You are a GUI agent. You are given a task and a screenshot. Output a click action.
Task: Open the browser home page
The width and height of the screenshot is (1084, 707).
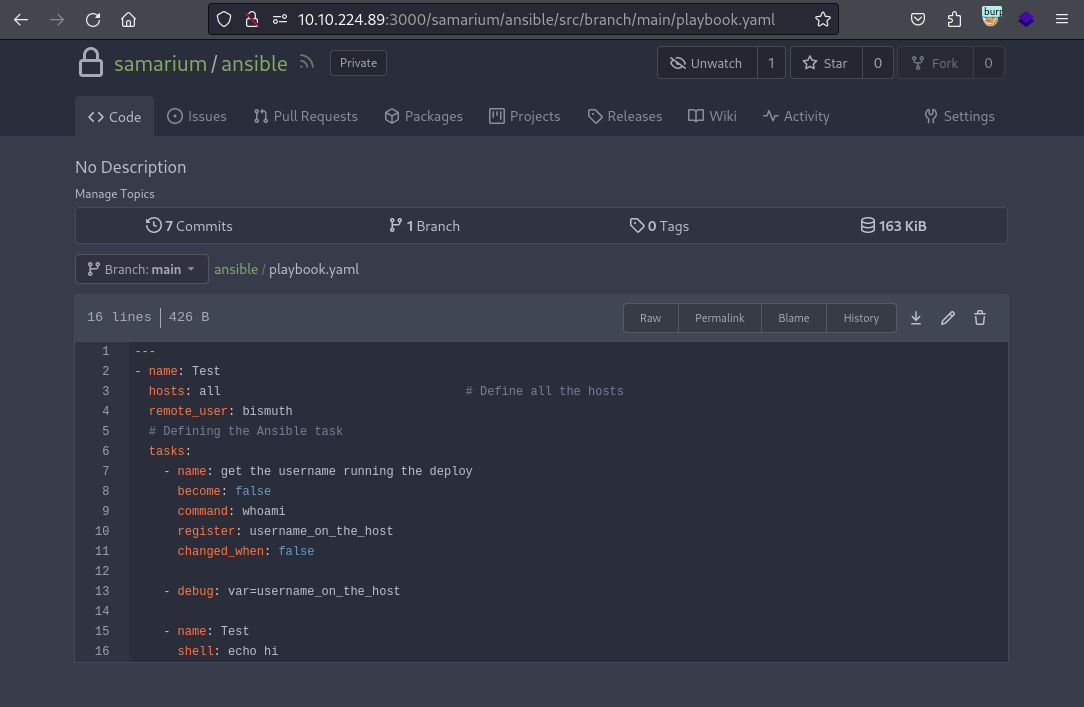tap(129, 19)
